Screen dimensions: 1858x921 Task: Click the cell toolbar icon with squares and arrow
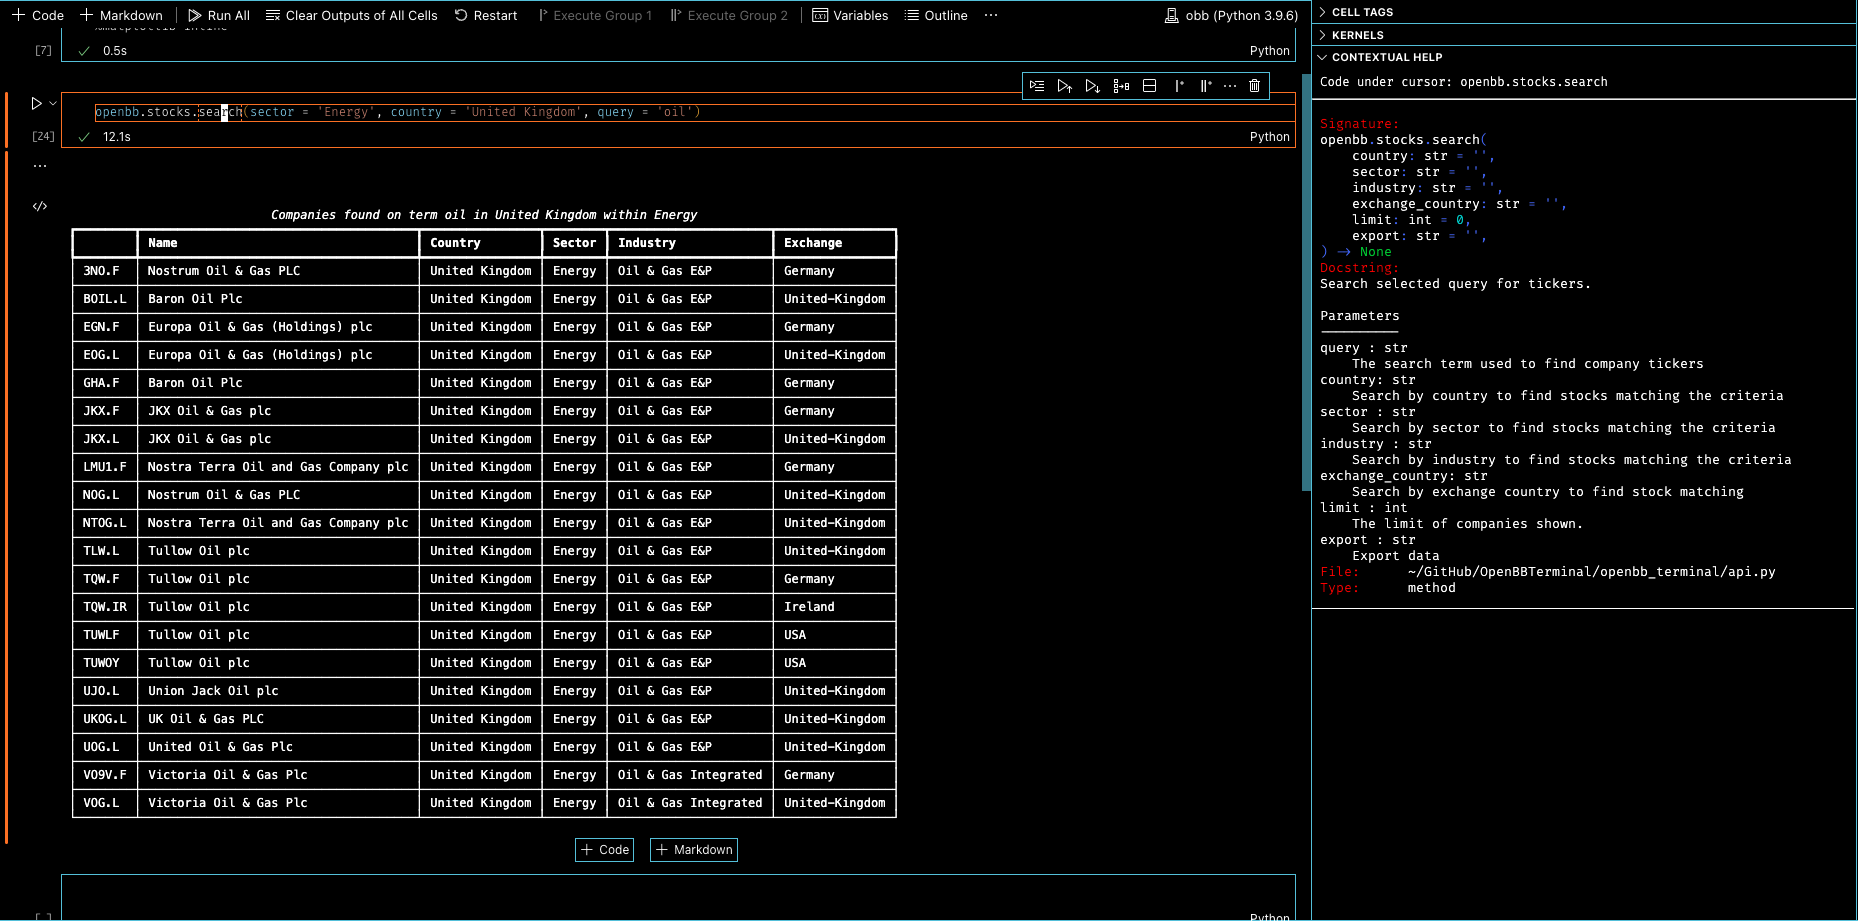click(1121, 86)
